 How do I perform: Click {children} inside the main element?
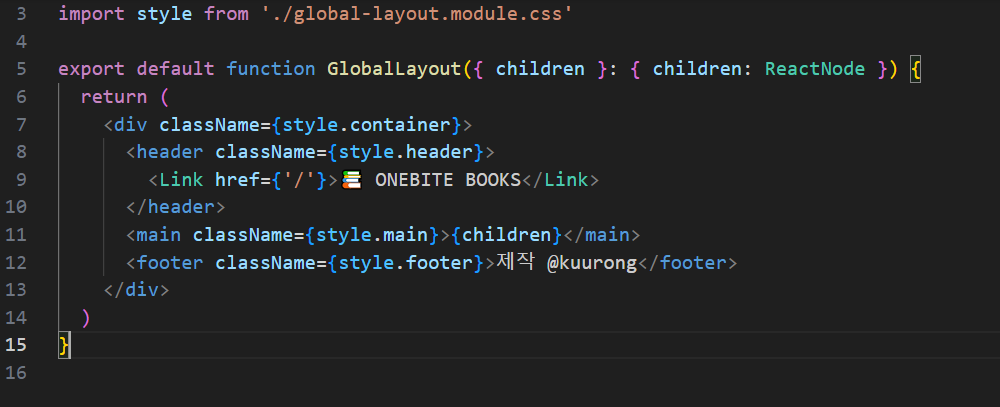coord(506,235)
